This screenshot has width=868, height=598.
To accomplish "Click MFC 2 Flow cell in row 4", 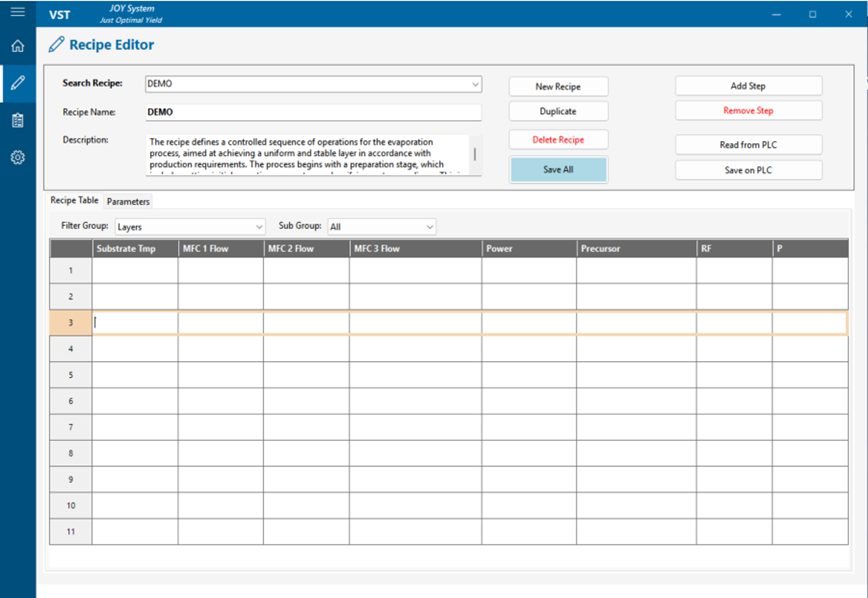I will click(306, 349).
